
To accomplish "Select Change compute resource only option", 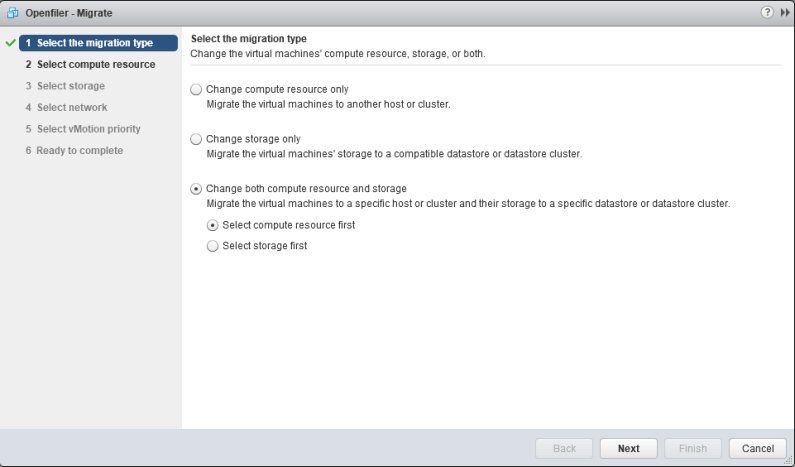I will [x=196, y=89].
